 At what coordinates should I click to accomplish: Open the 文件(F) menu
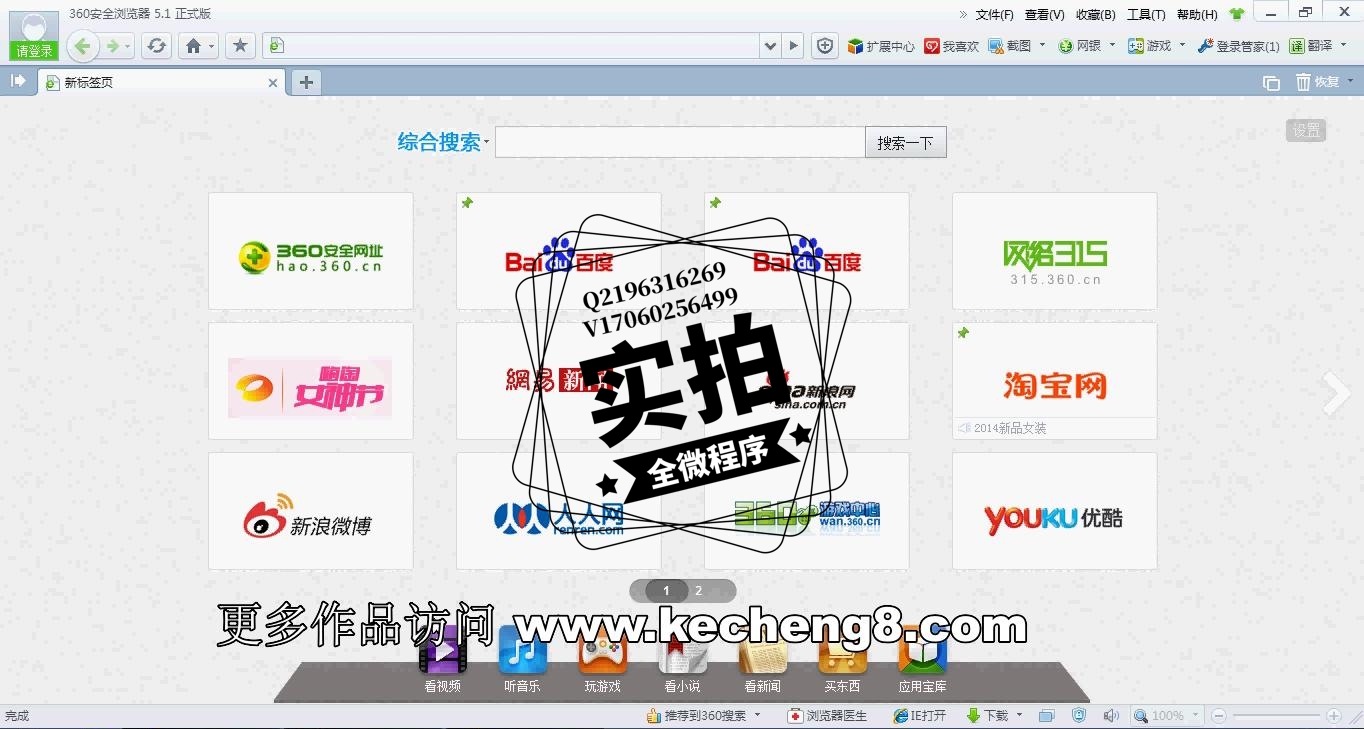coord(994,15)
